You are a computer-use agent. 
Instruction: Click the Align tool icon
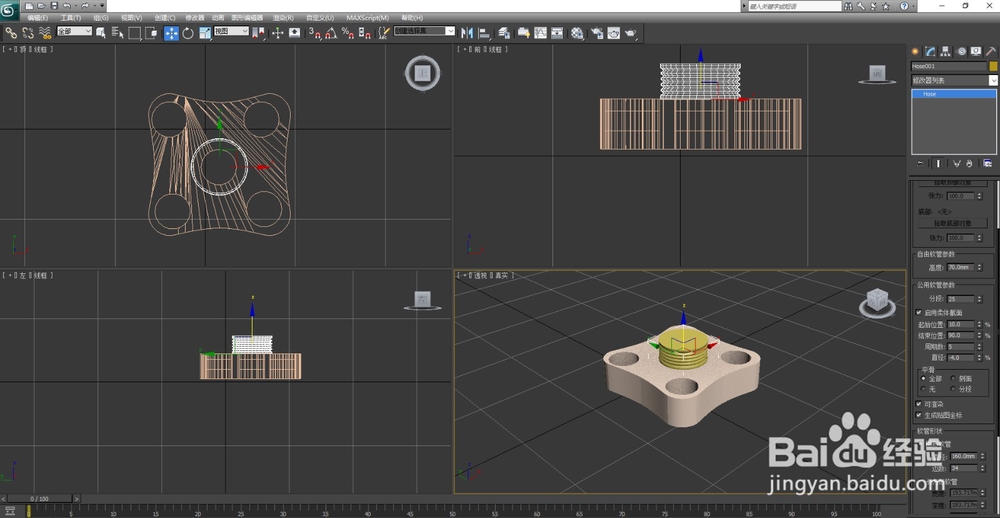pyautogui.click(x=485, y=33)
